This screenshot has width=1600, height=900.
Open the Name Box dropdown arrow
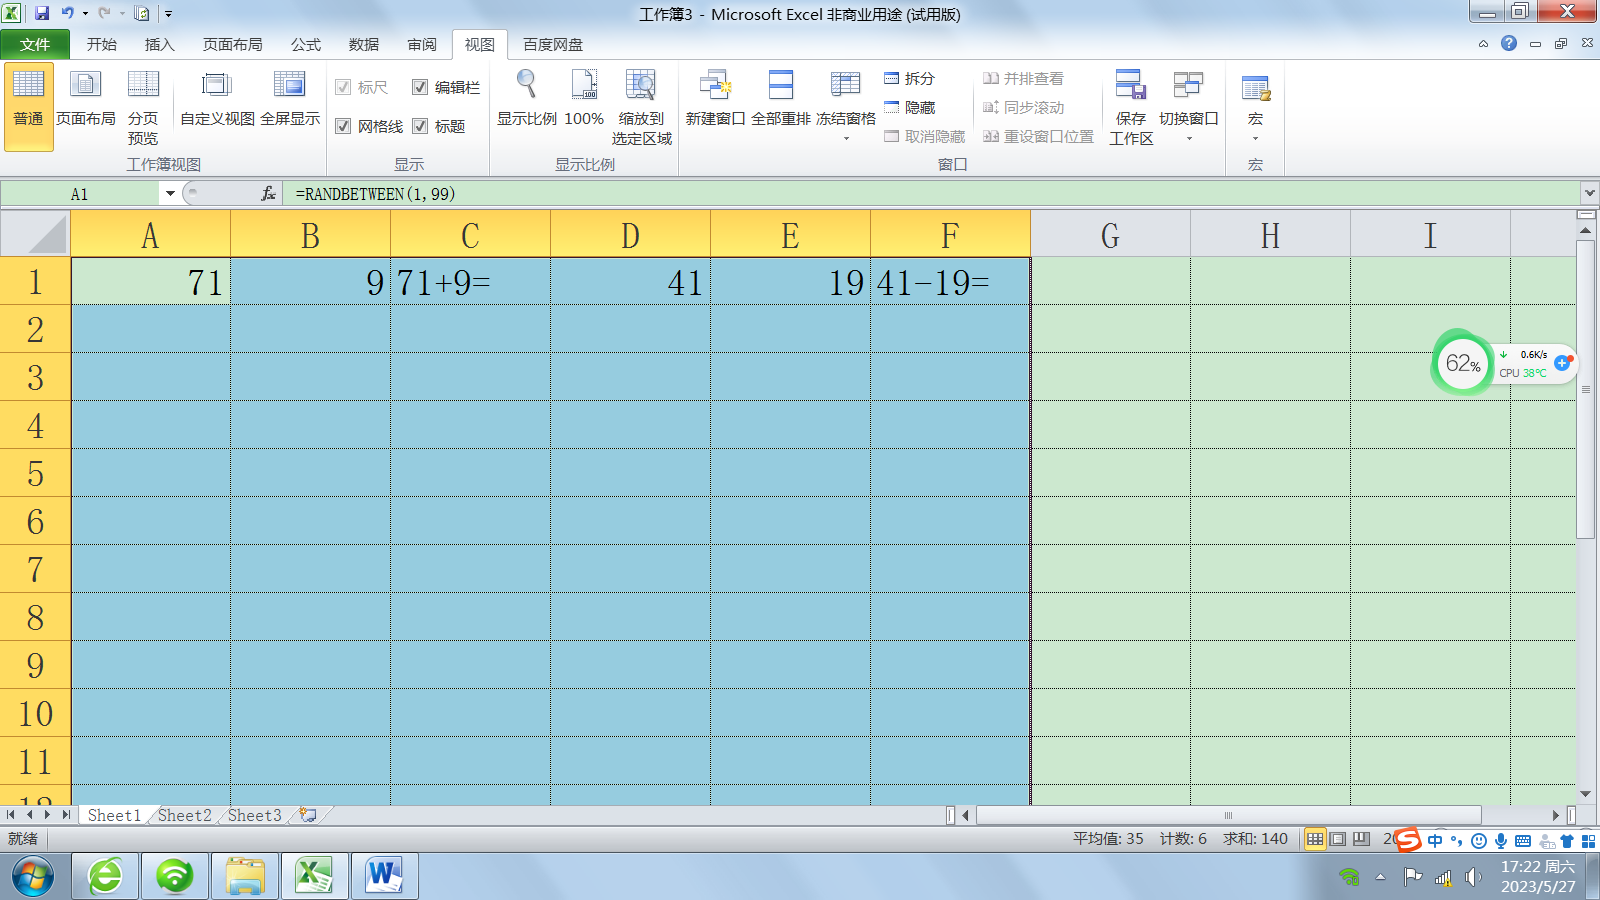[x=170, y=193]
